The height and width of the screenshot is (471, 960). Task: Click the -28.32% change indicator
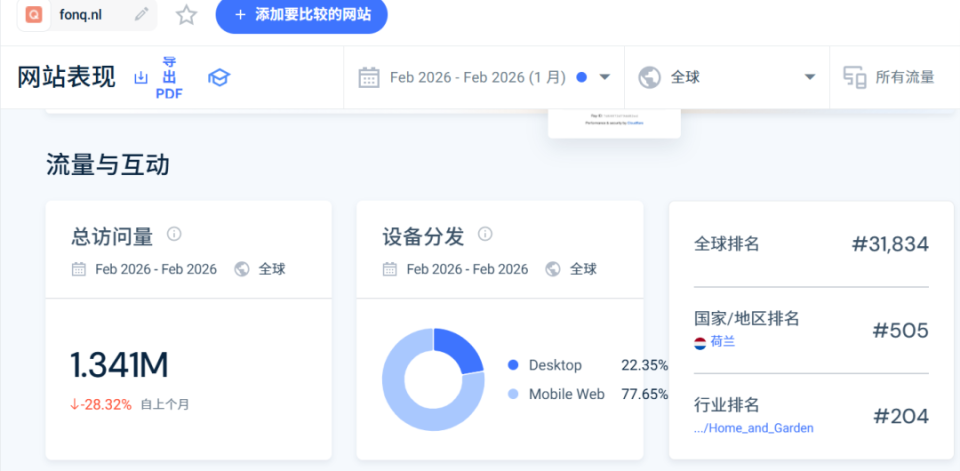(101, 404)
